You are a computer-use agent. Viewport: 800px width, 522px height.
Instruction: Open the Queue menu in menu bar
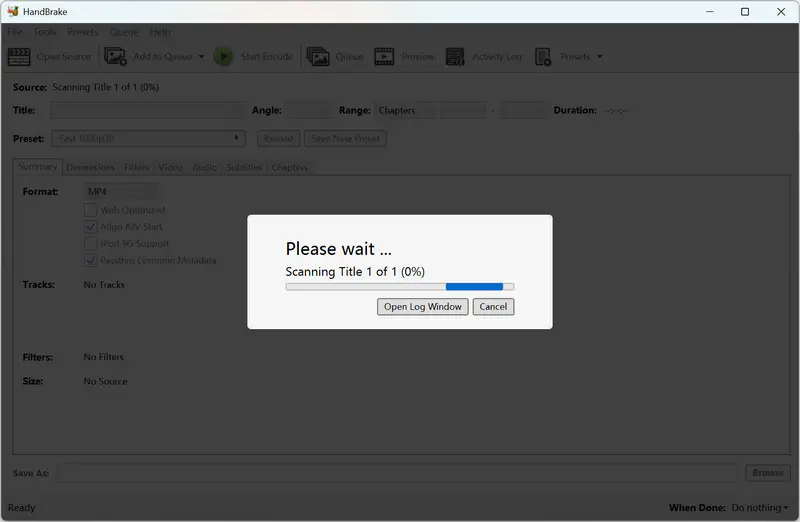click(x=124, y=32)
